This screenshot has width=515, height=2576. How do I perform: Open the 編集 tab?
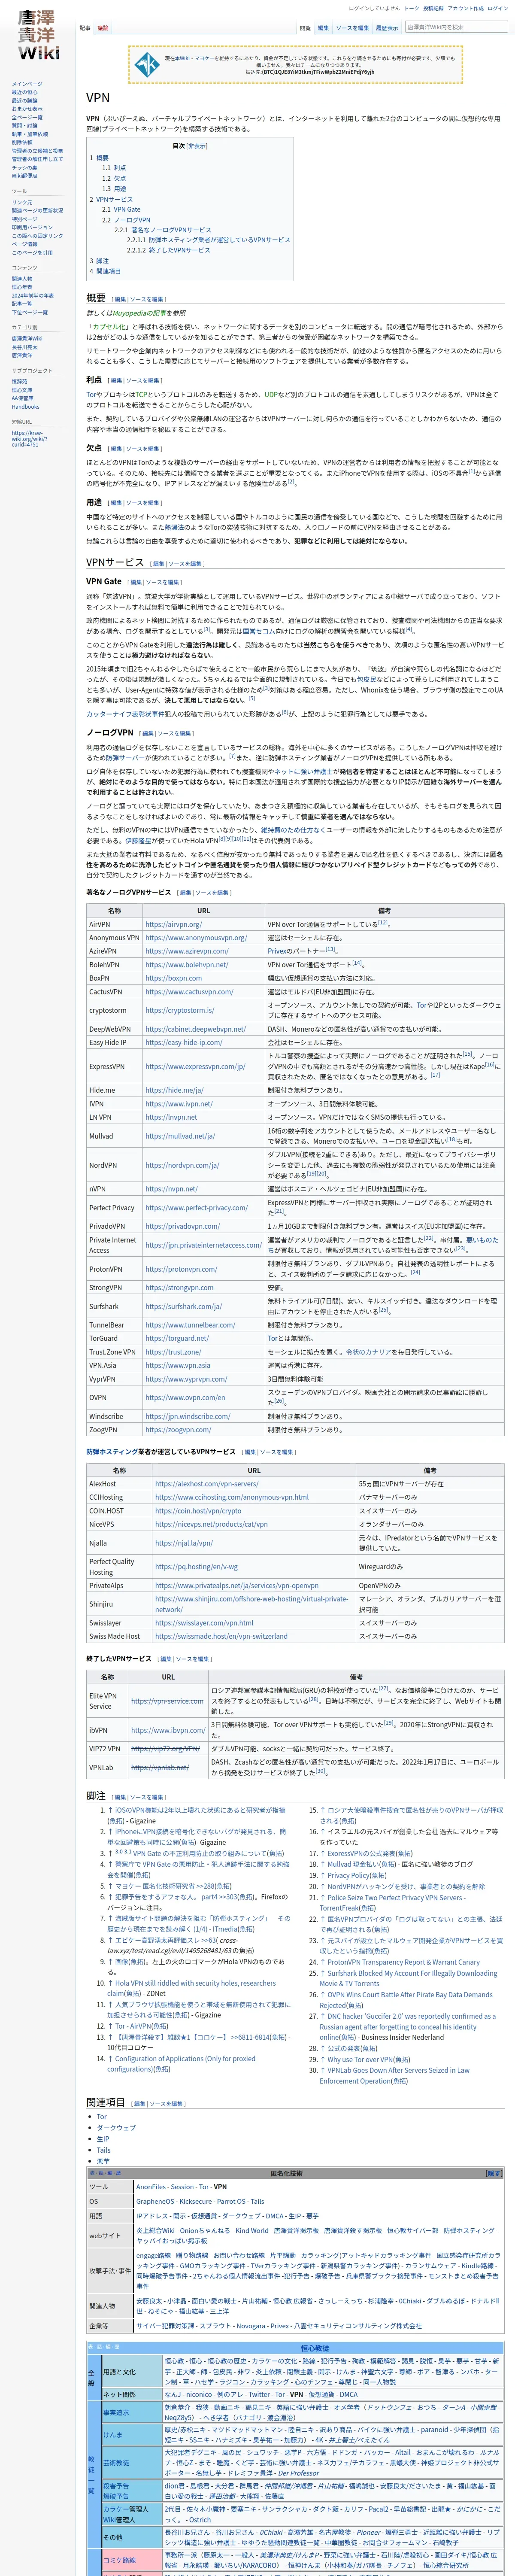(323, 28)
